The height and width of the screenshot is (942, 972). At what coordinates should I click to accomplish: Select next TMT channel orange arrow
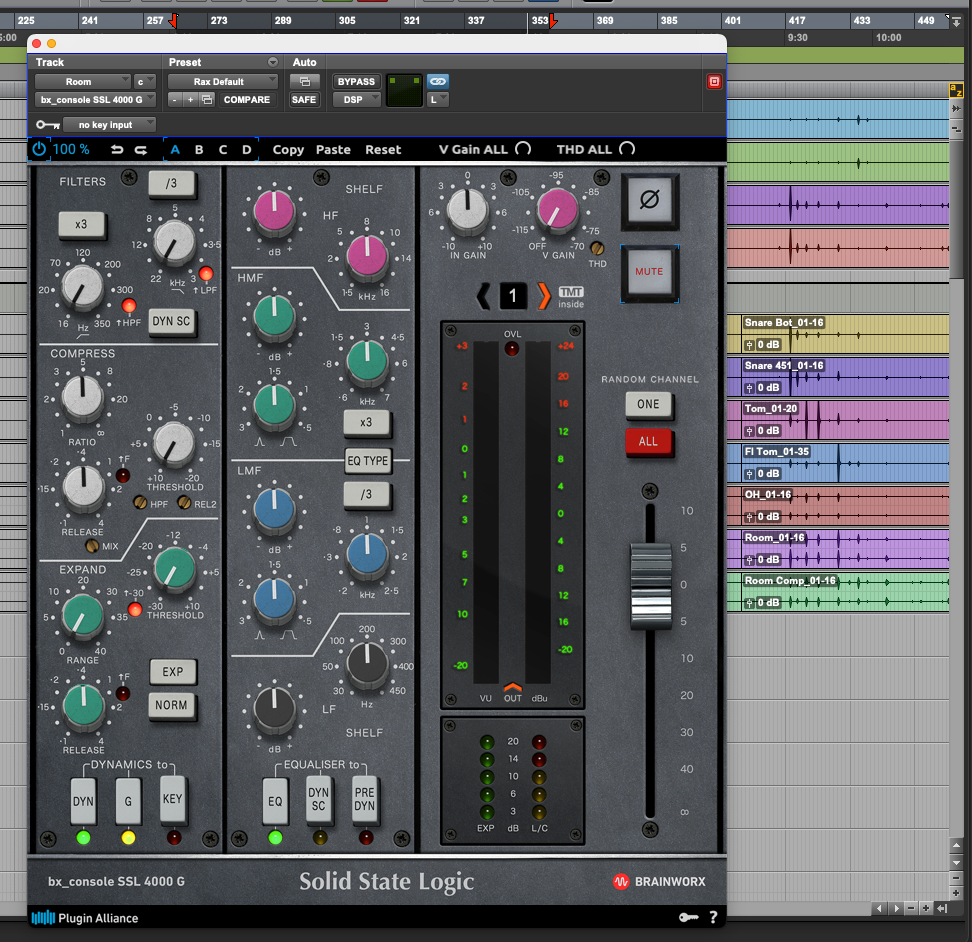(543, 296)
